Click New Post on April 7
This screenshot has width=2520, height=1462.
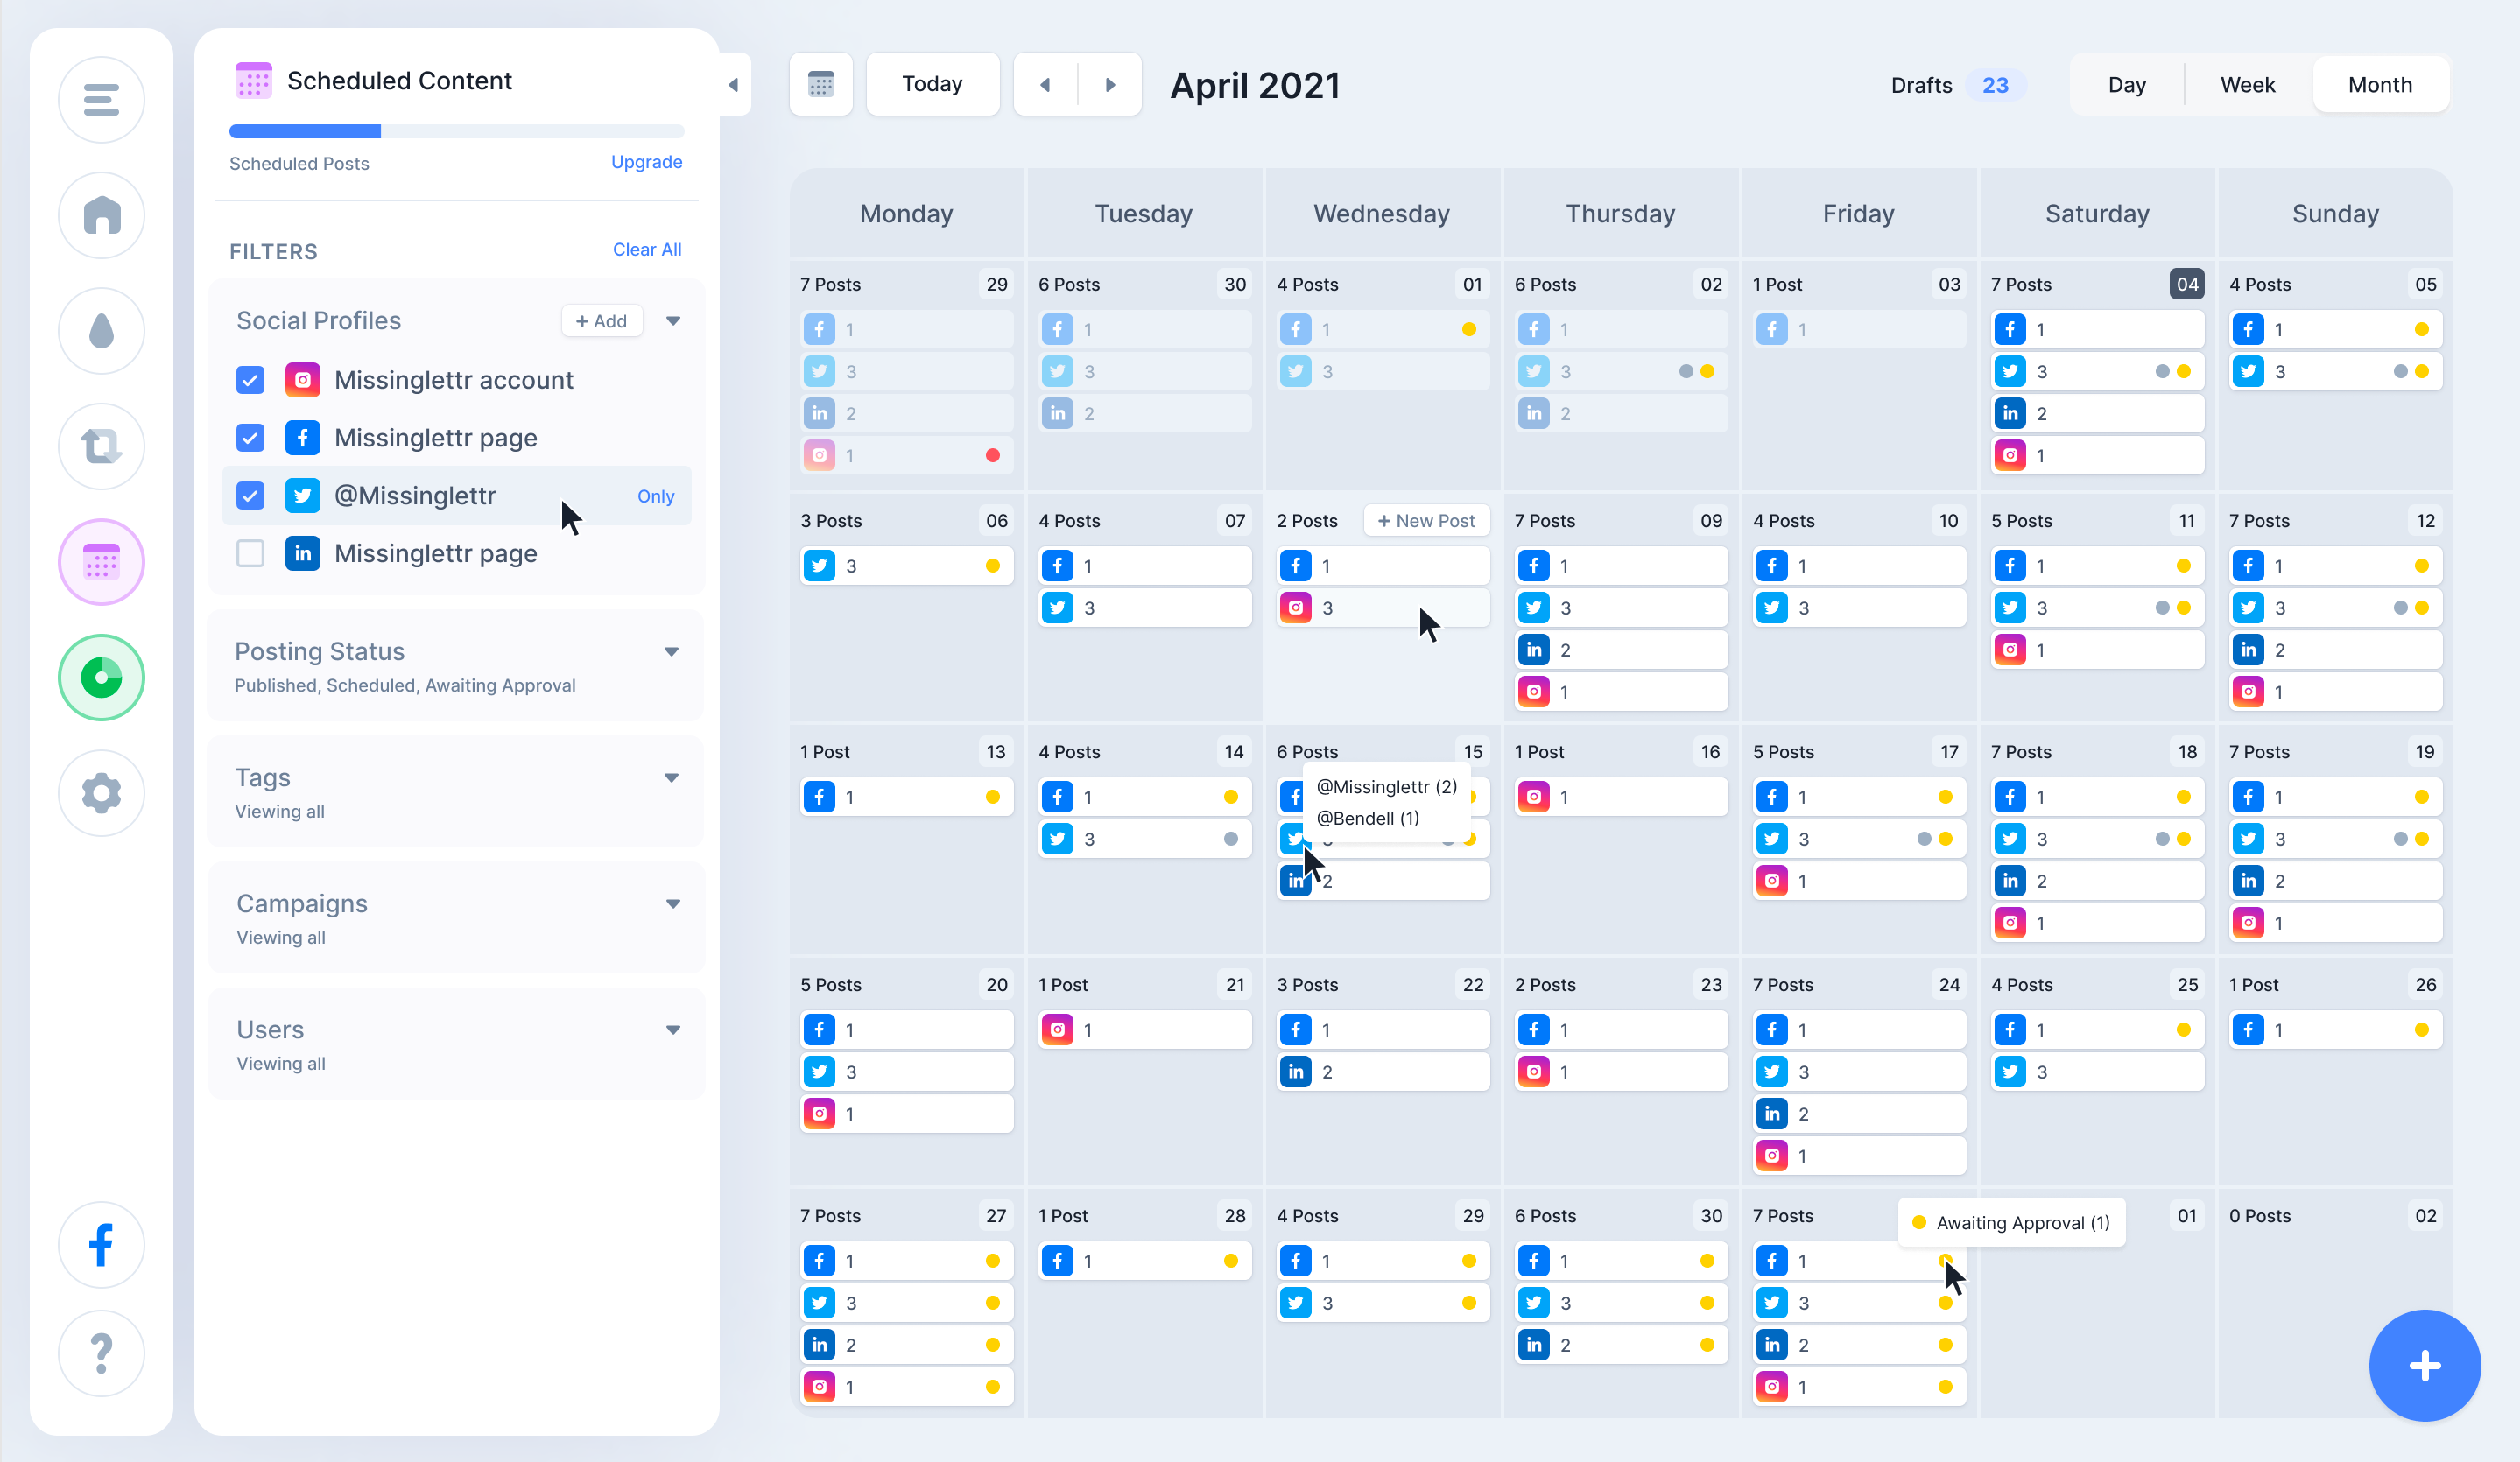point(1427,520)
